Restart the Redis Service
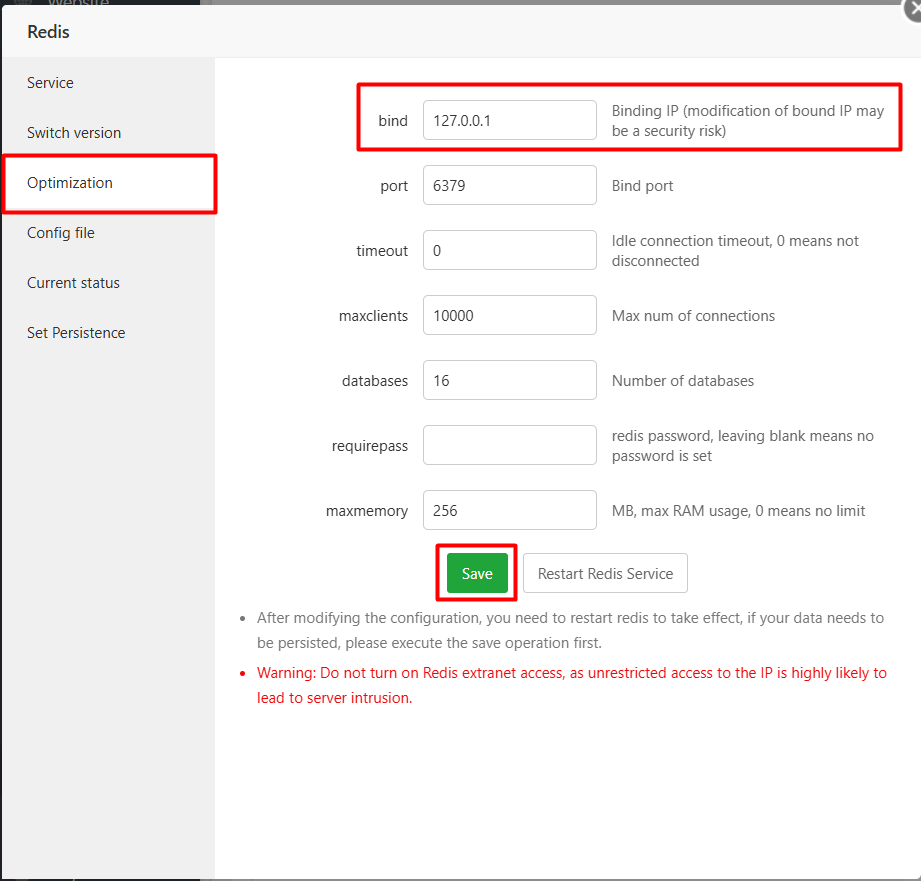The height and width of the screenshot is (881, 921). pos(604,573)
